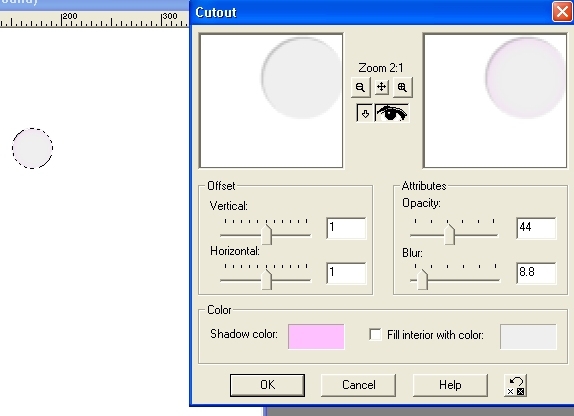The width and height of the screenshot is (574, 416).
Task: Open the interior fill color swatch
Action: pos(528,336)
